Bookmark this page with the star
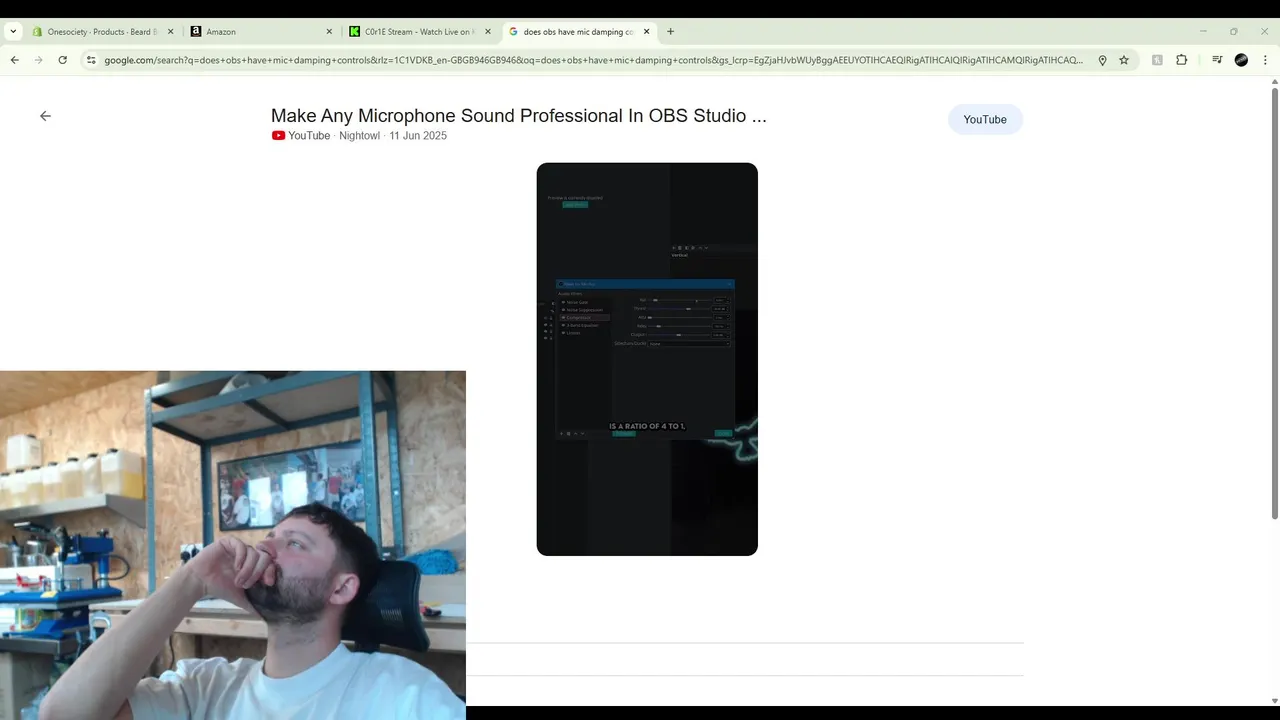The height and width of the screenshot is (720, 1280). point(1124,60)
